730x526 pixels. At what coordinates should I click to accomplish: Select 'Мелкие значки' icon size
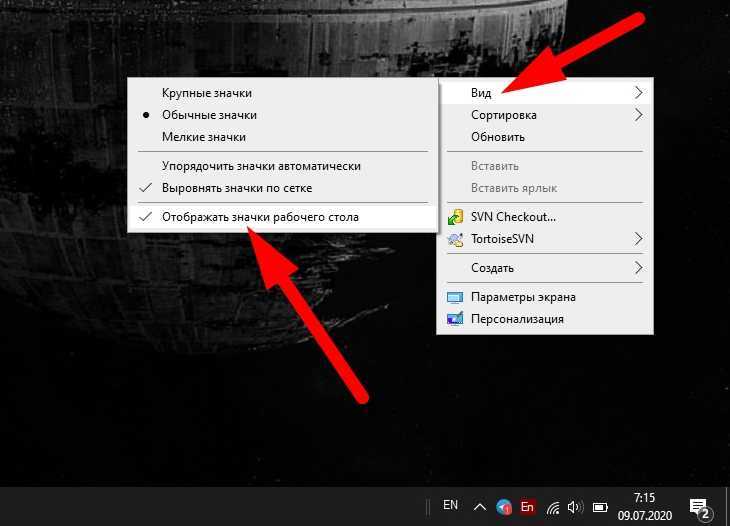283,137
